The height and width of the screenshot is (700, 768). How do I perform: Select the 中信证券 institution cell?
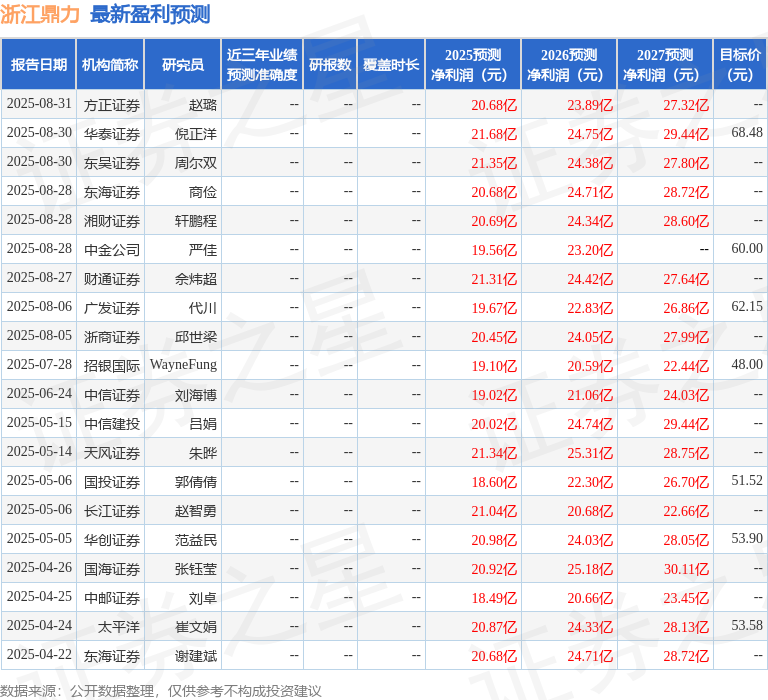[112, 395]
